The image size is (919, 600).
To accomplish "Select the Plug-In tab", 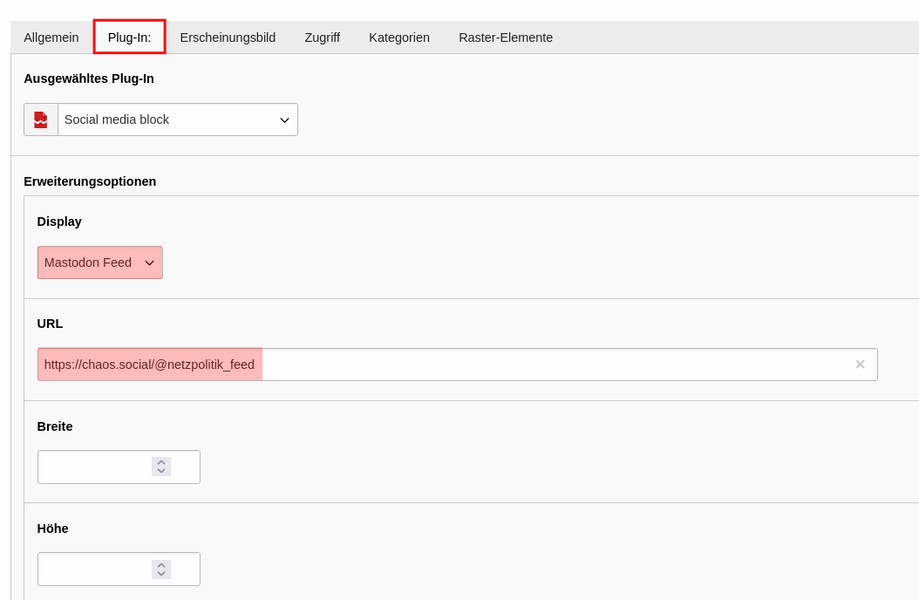I will (130, 38).
